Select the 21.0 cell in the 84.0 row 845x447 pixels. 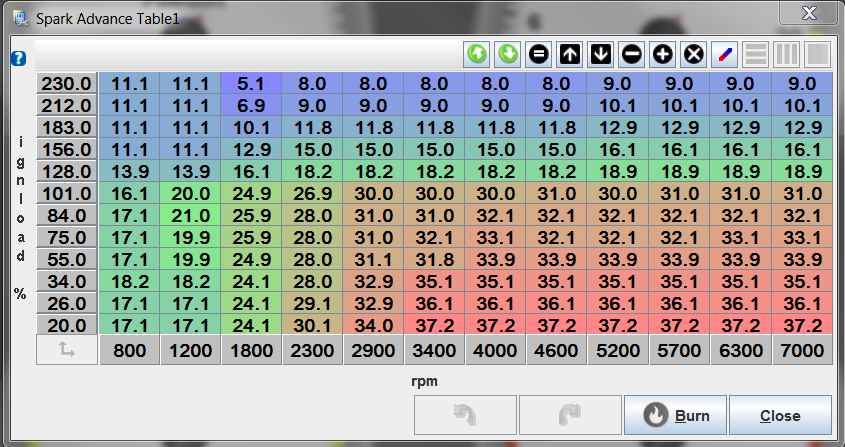click(x=190, y=216)
